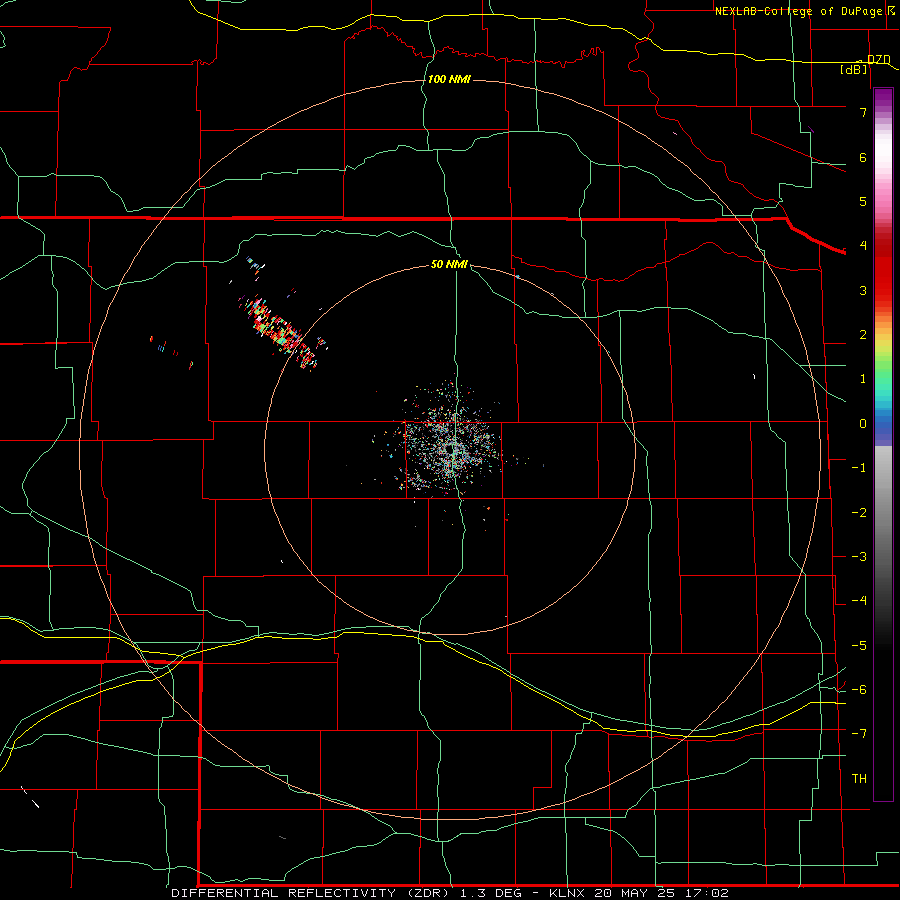The width and height of the screenshot is (900, 900).
Task: Click the 100 NMI range ring label
Action: point(449,79)
